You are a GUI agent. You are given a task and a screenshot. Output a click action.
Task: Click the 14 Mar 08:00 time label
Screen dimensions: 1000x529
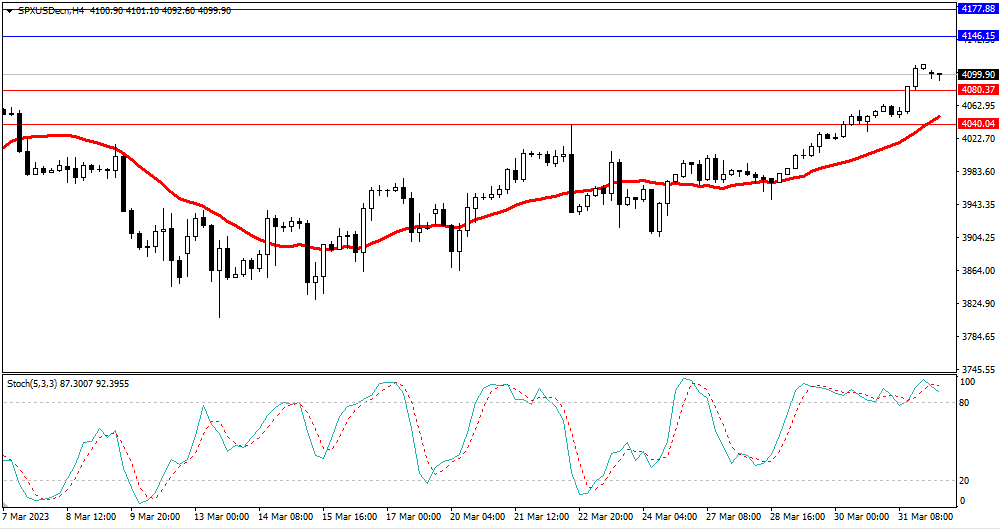pyautogui.click(x=285, y=516)
